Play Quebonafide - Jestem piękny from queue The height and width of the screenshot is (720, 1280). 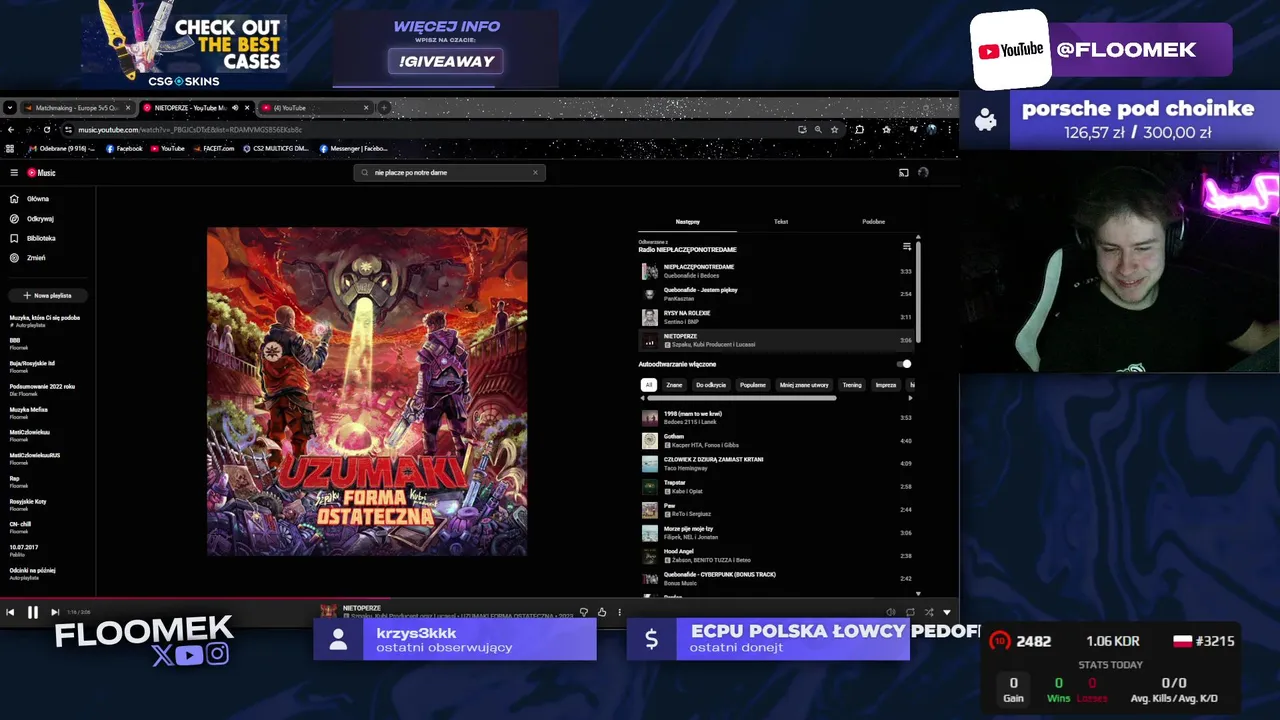click(775, 294)
